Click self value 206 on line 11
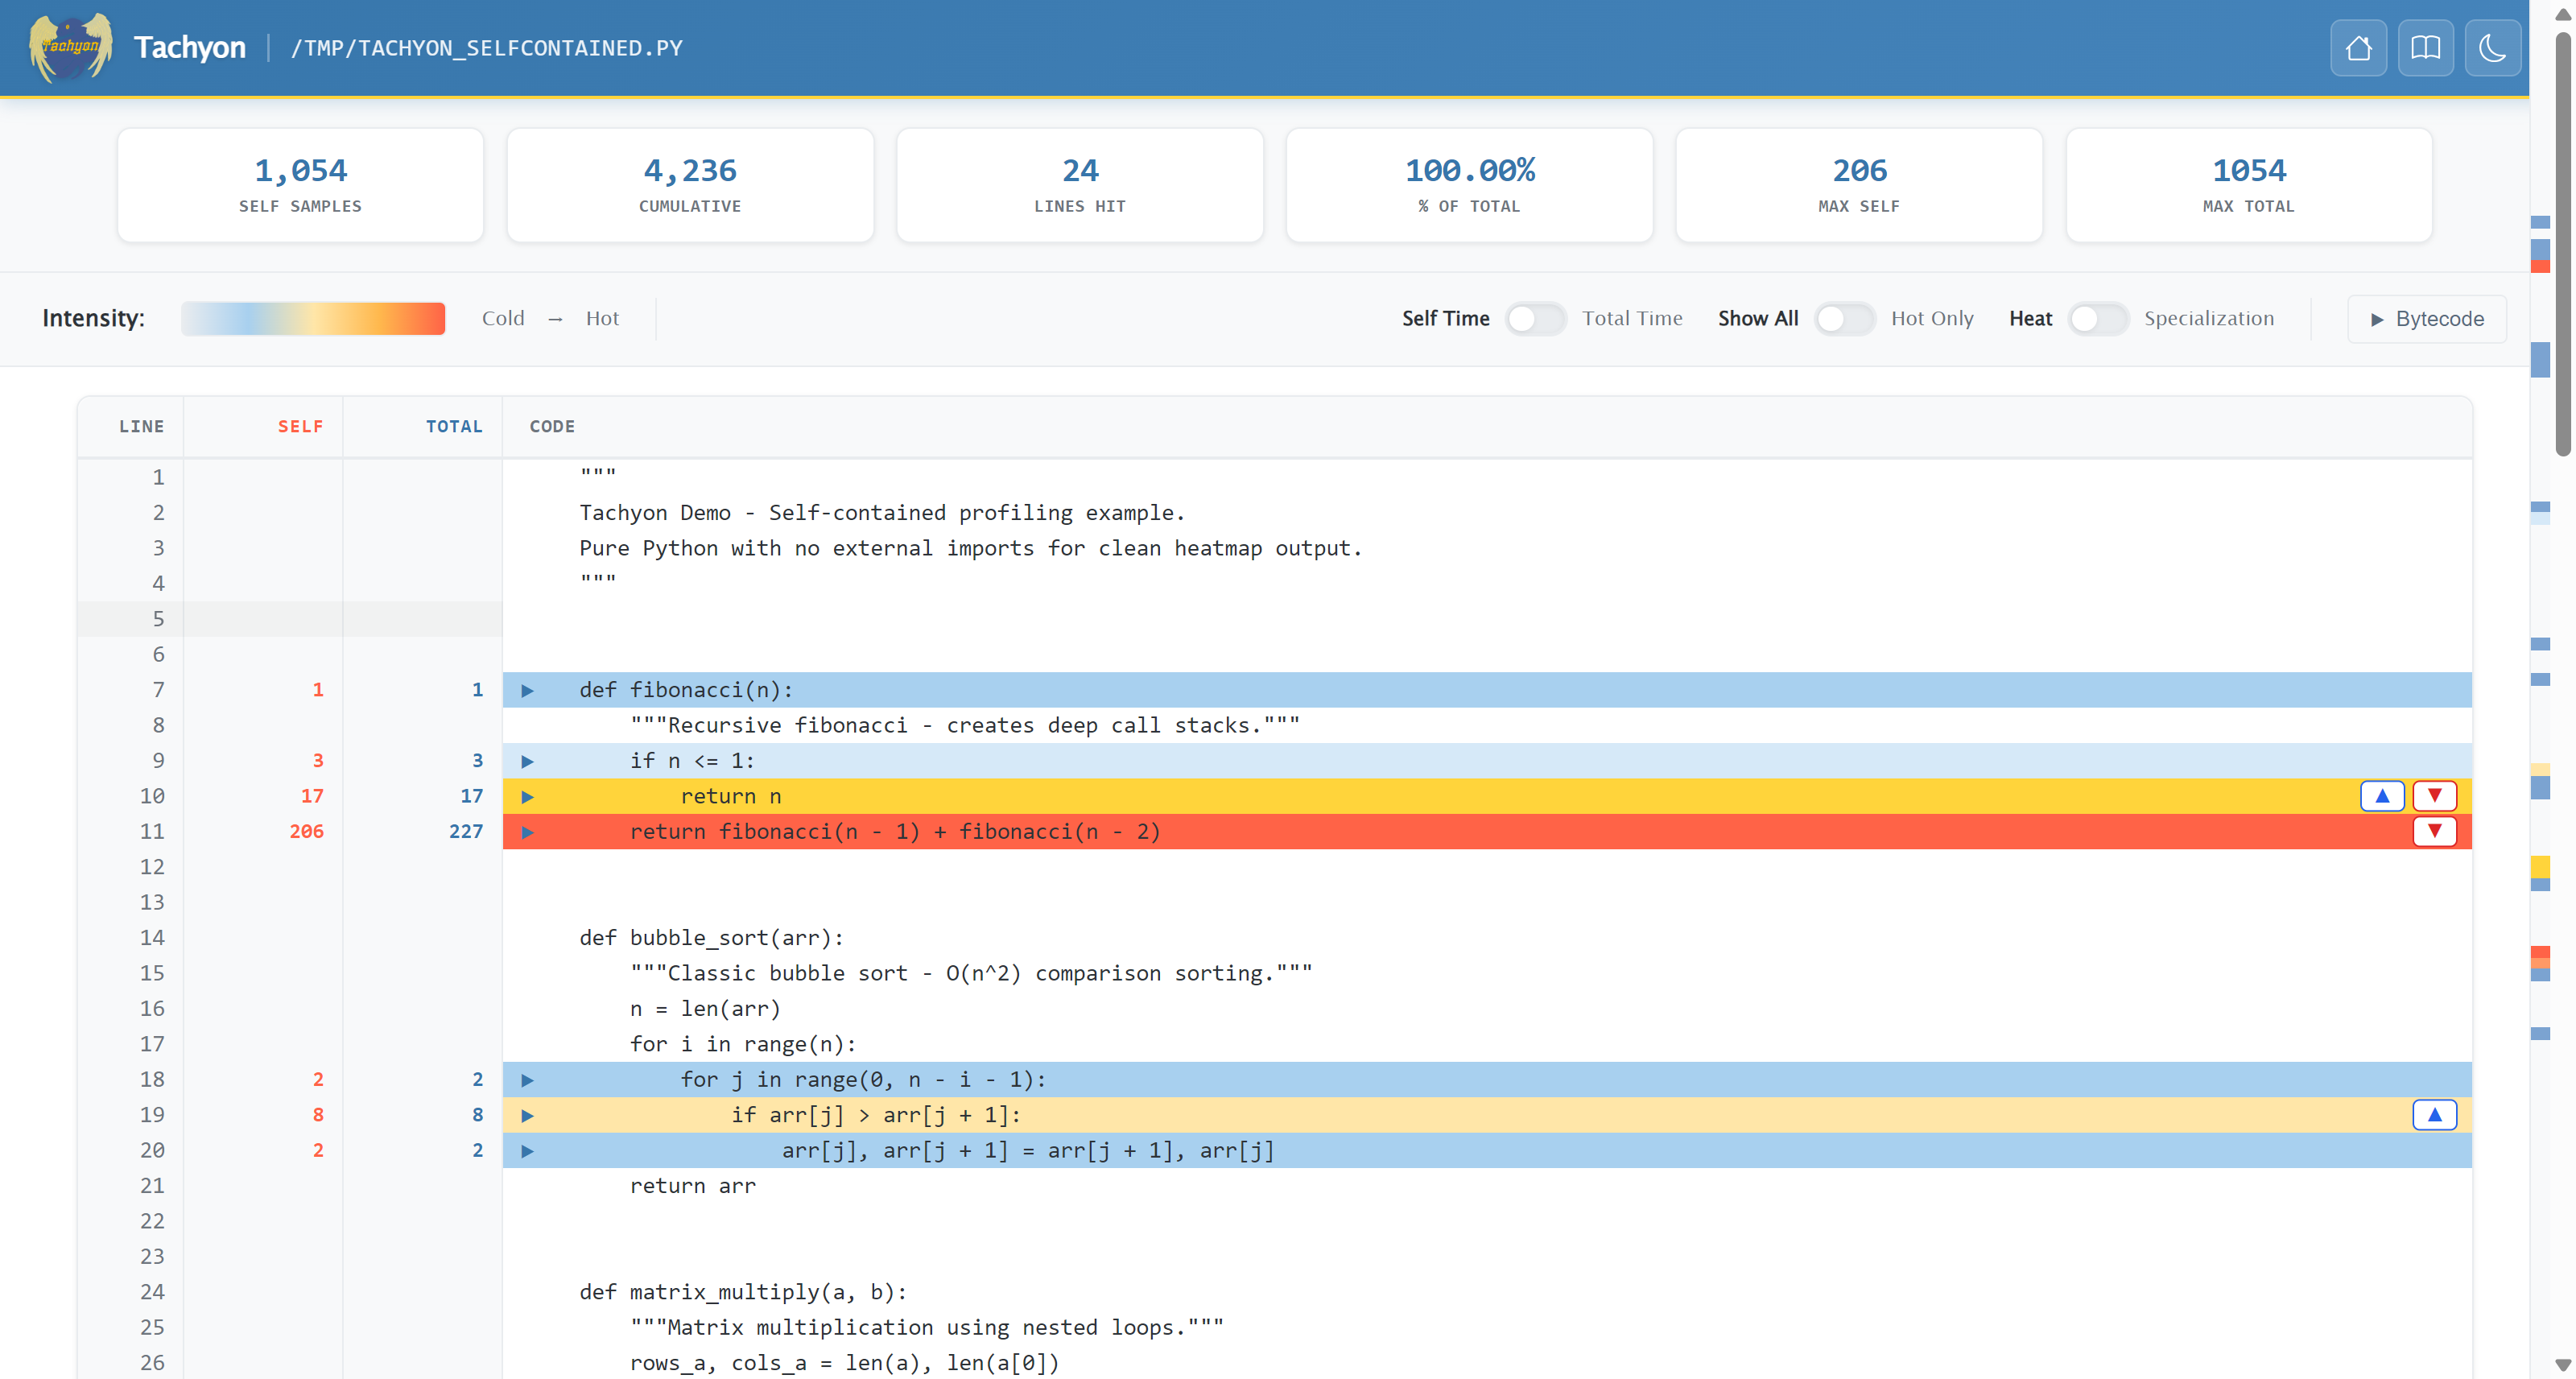This screenshot has width=2576, height=1379. point(306,831)
